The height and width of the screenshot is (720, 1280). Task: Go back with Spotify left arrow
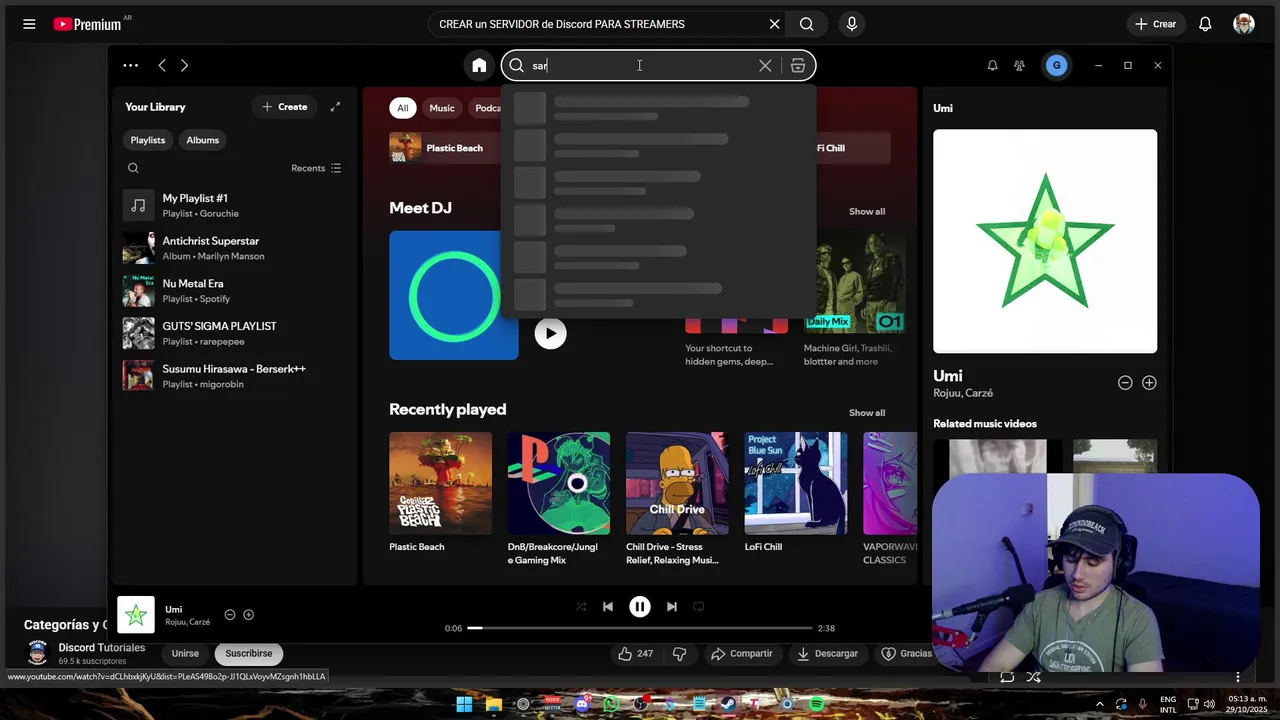click(x=162, y=65)
